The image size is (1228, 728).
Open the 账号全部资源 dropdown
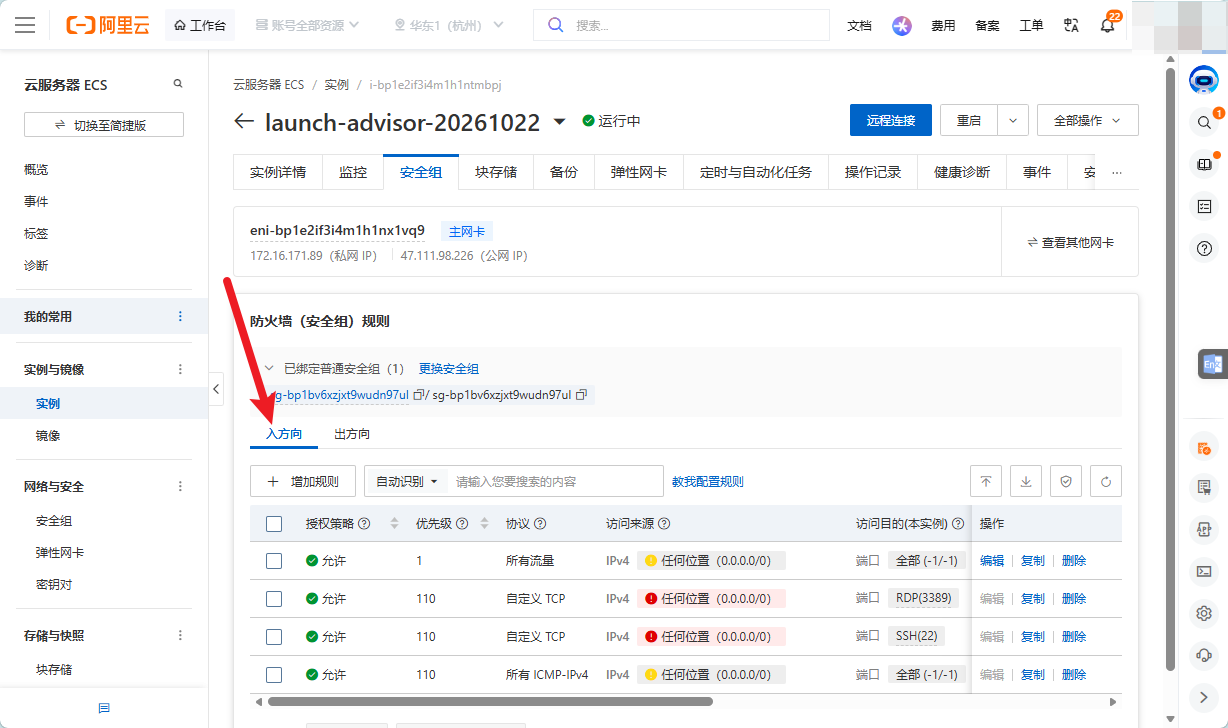307,25
